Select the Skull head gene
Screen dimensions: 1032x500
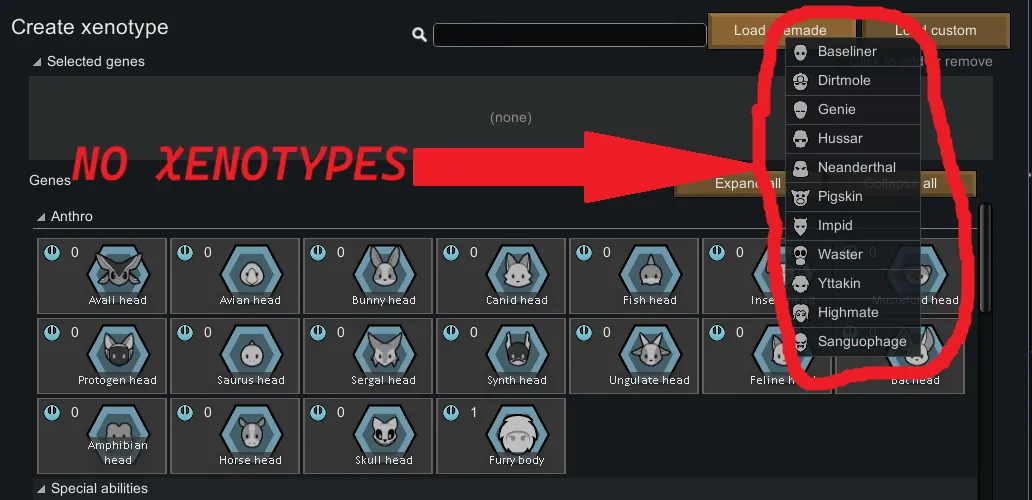click(368, 436)
